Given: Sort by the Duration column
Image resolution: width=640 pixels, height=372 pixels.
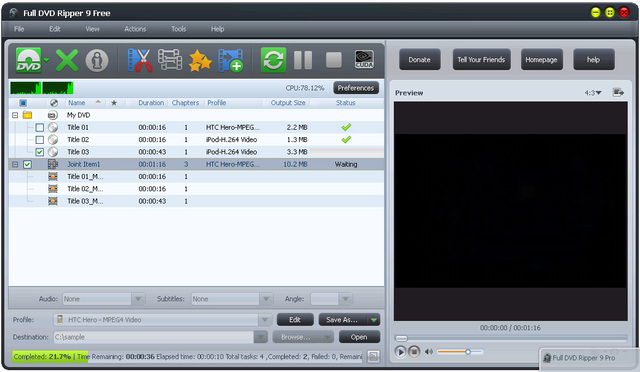Looking at the screenshot, I should tap(151, 103).
